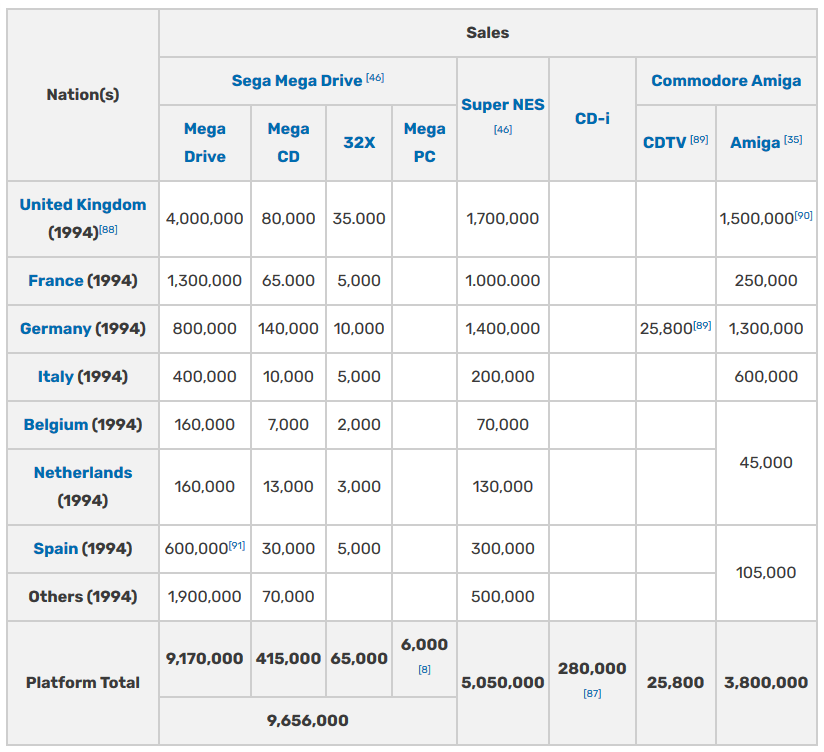Open reference 87 under CD-i total
The height and width of the screenshot is (752, 824).
592,693
